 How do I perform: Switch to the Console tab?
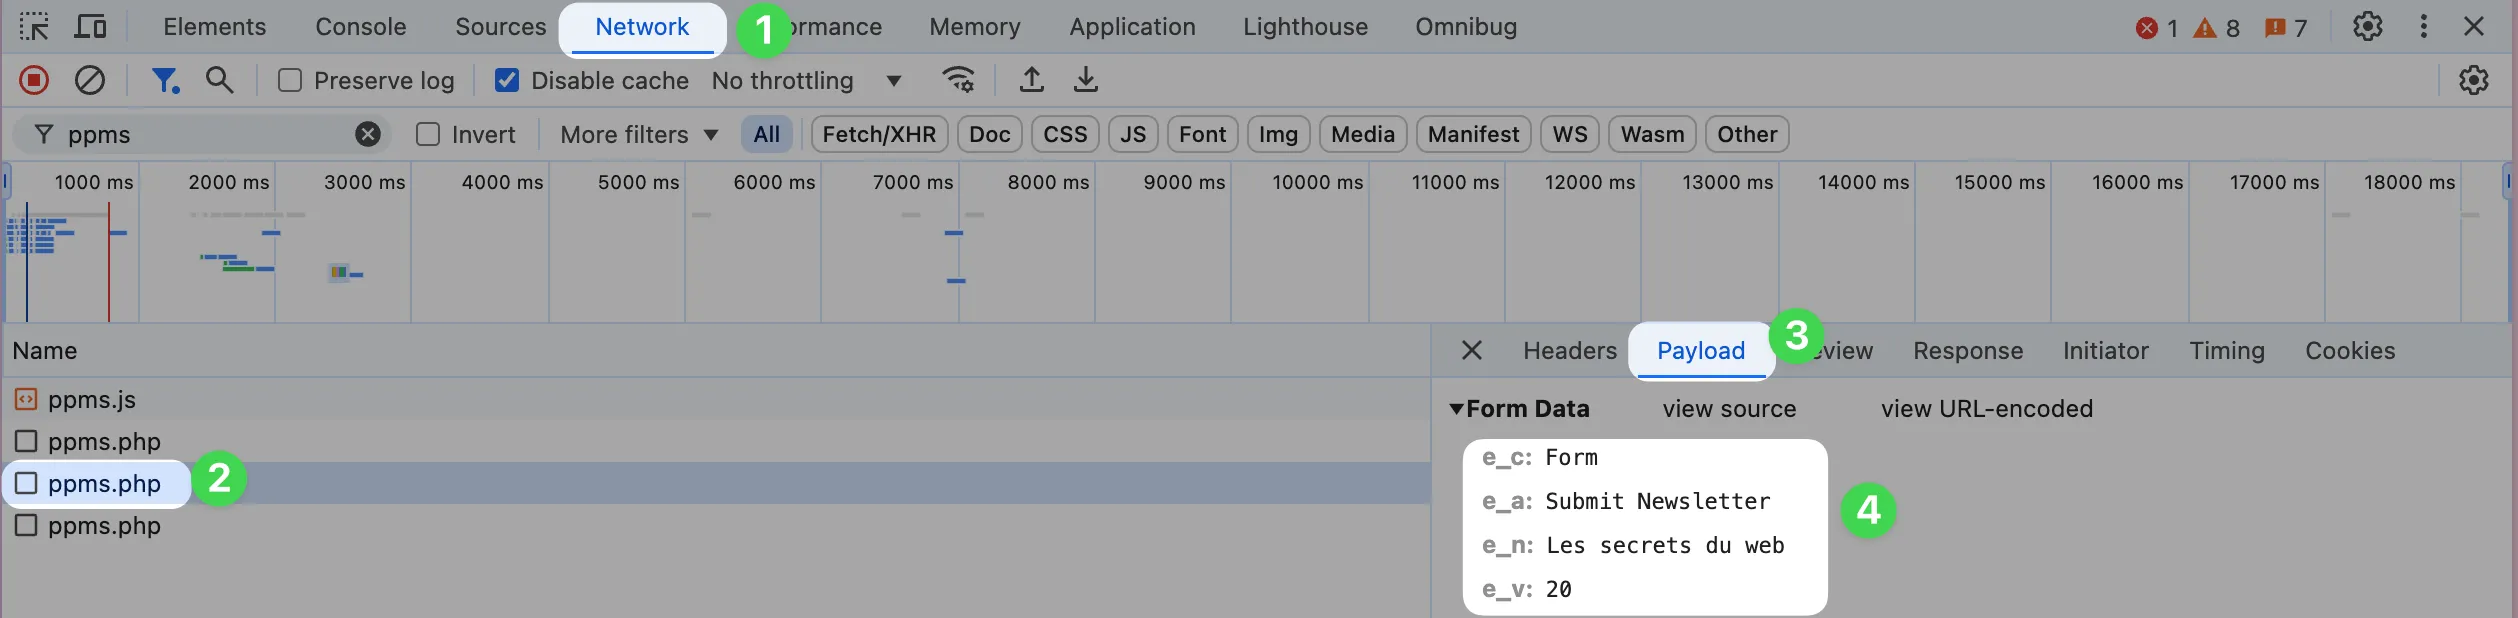[x=361, y=27]
